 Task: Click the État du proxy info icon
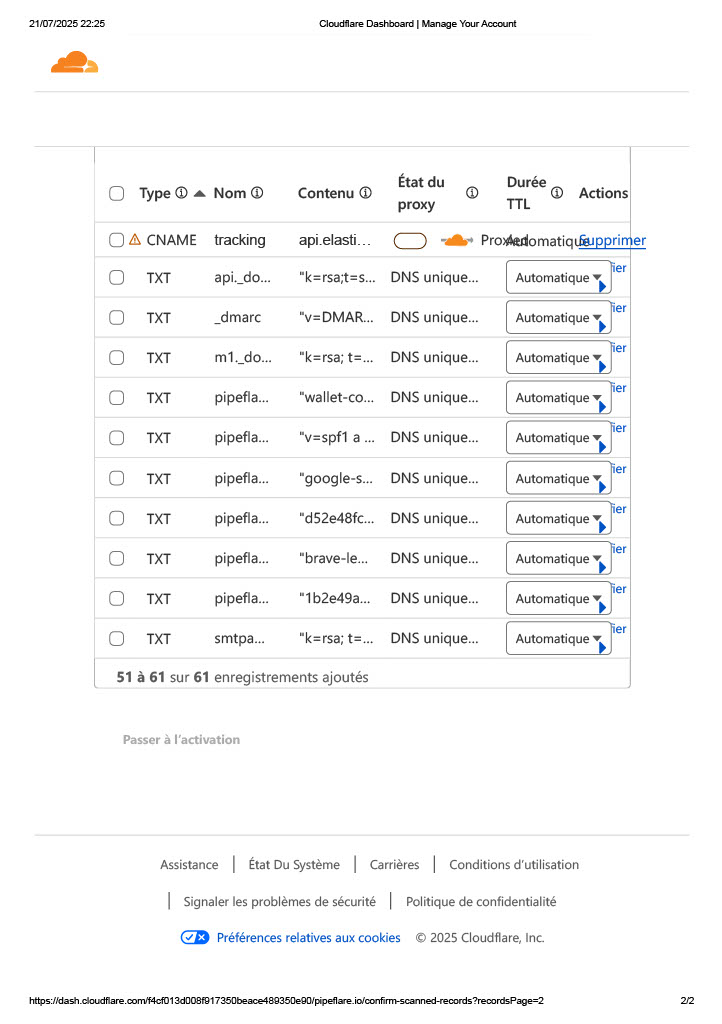[x=472, y=193]
